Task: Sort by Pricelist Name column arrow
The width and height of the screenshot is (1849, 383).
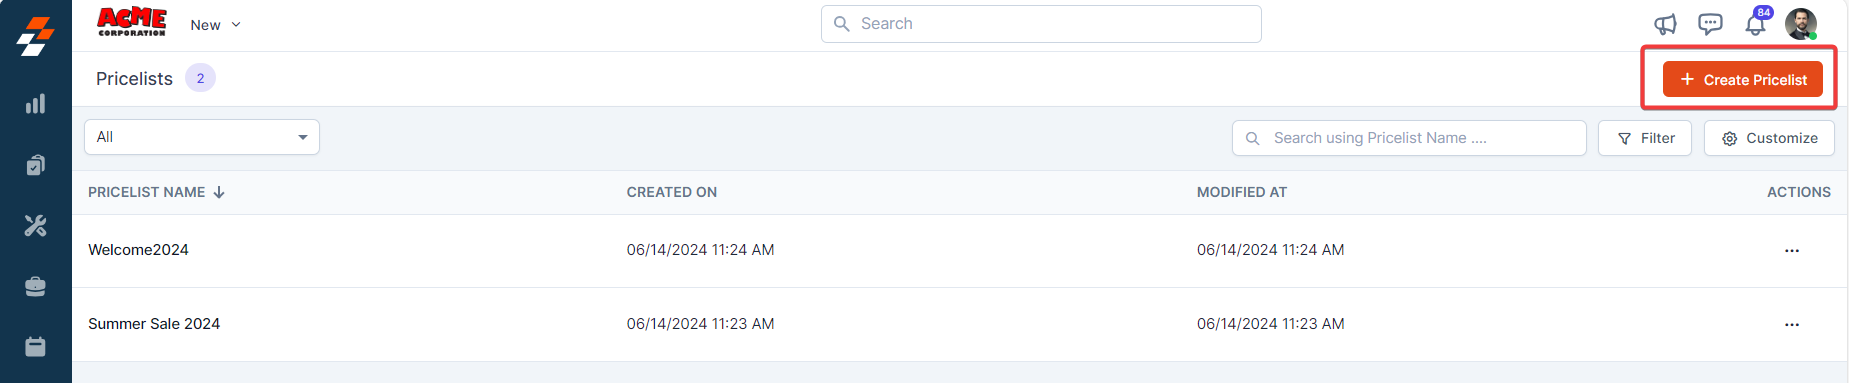Action: 219,192
